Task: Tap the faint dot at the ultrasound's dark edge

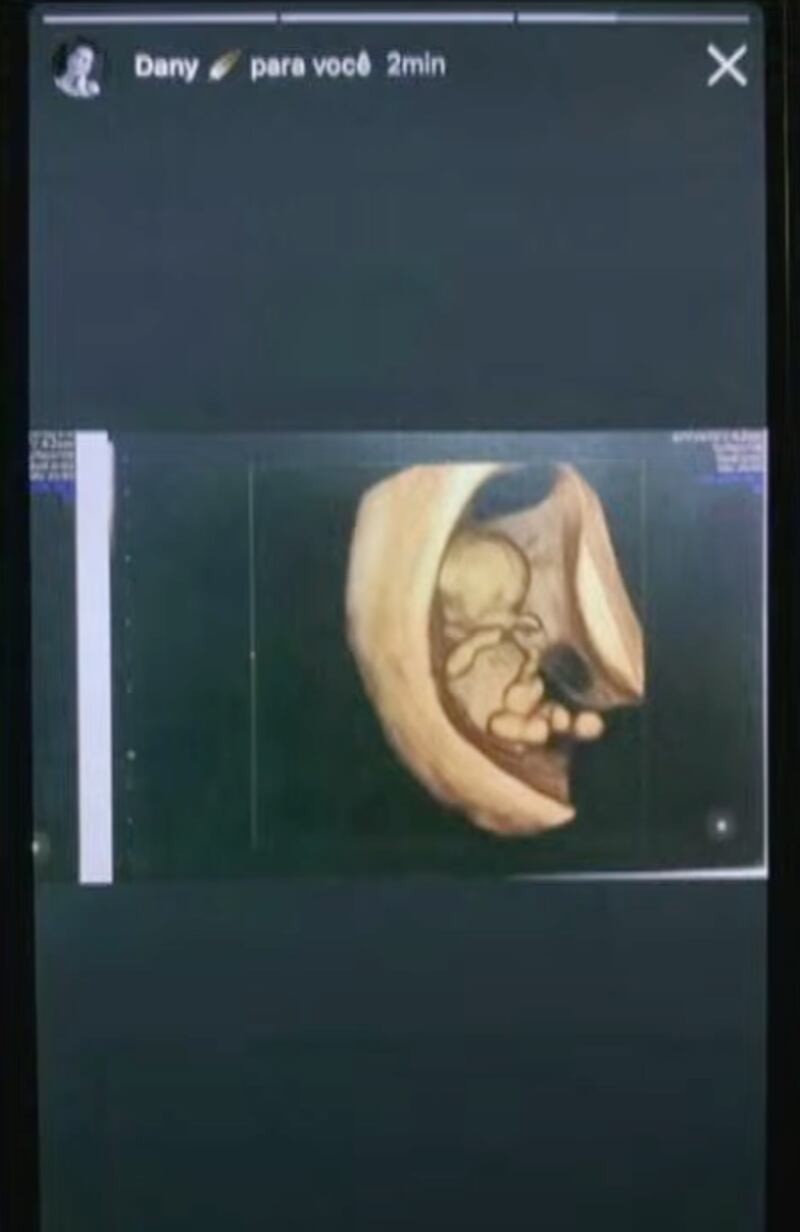Action: click(39, 846)
